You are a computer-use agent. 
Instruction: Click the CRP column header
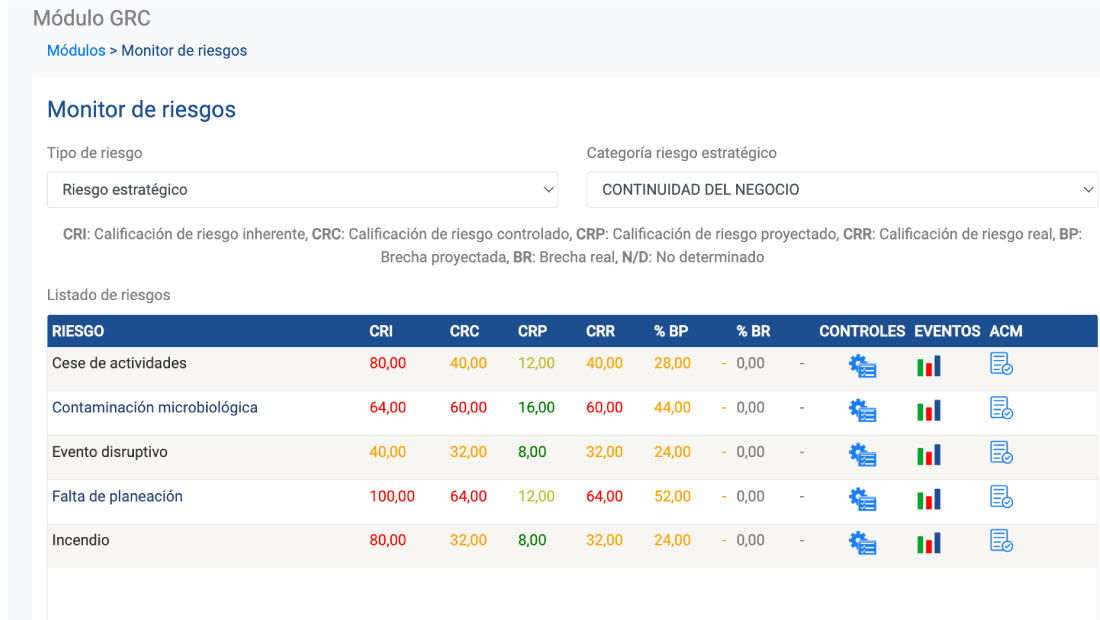tap(532, 331)
